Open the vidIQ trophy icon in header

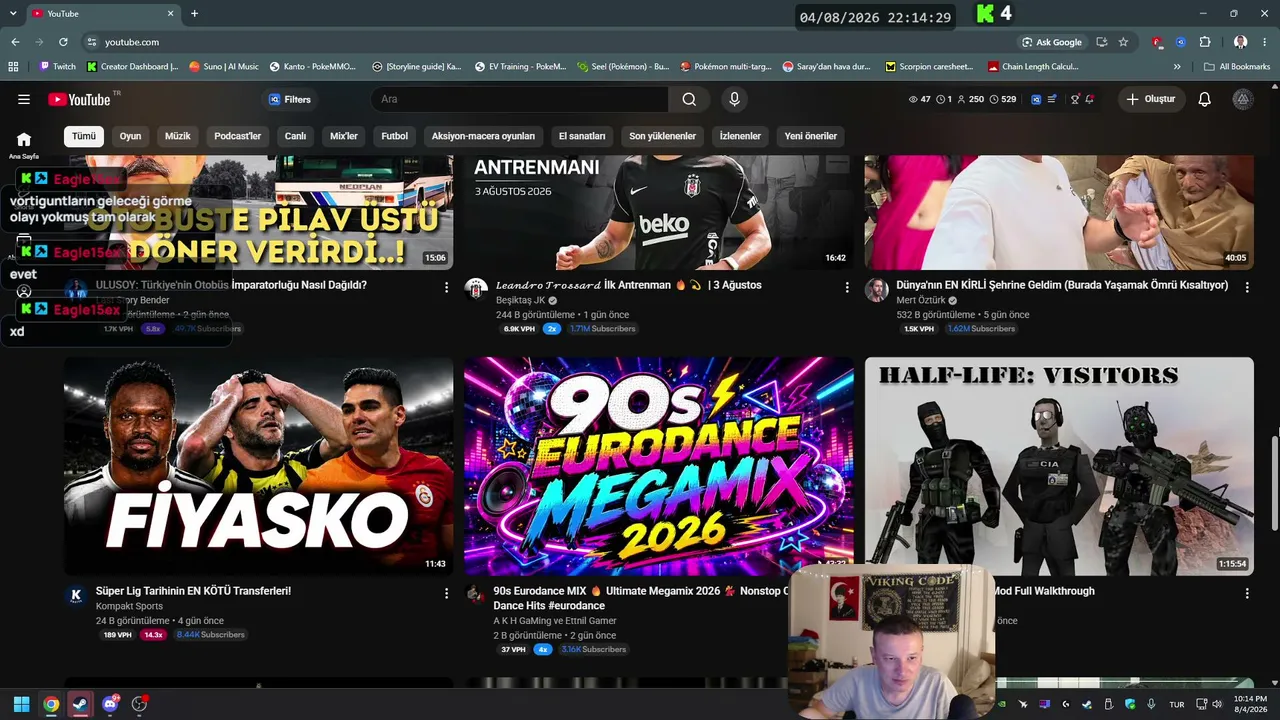1075,99
